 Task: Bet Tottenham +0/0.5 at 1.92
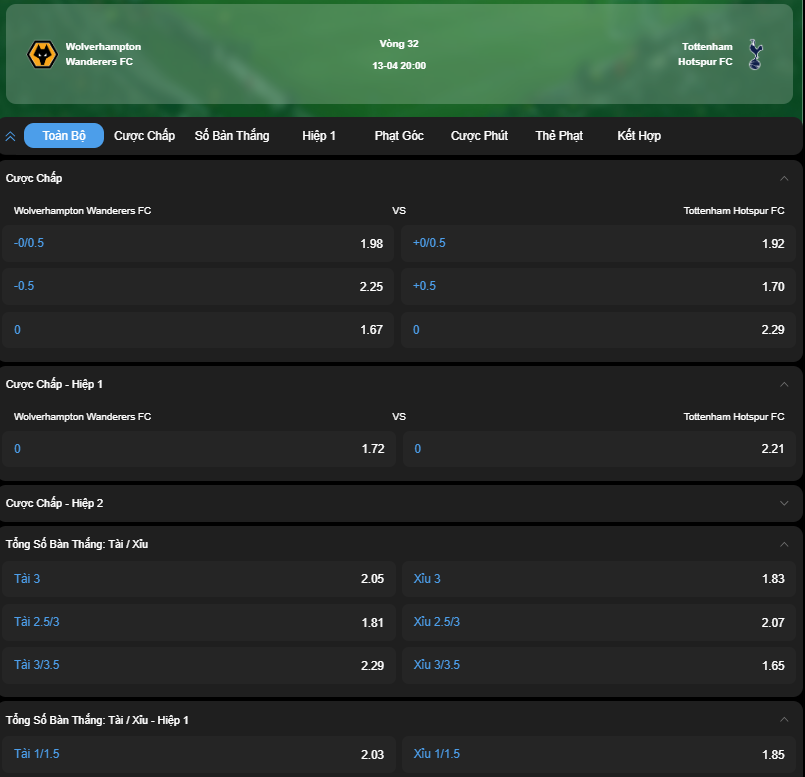click(598, 243)
